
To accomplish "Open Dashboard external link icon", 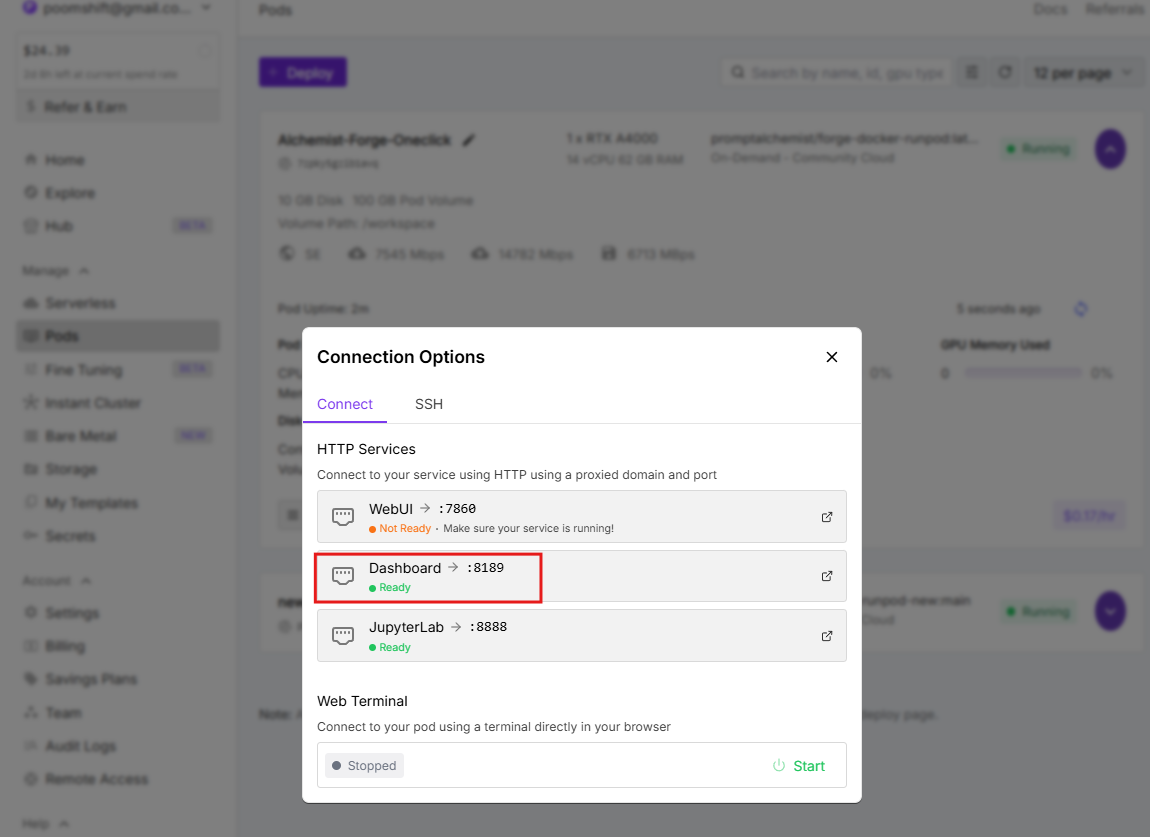I will 827,576.
